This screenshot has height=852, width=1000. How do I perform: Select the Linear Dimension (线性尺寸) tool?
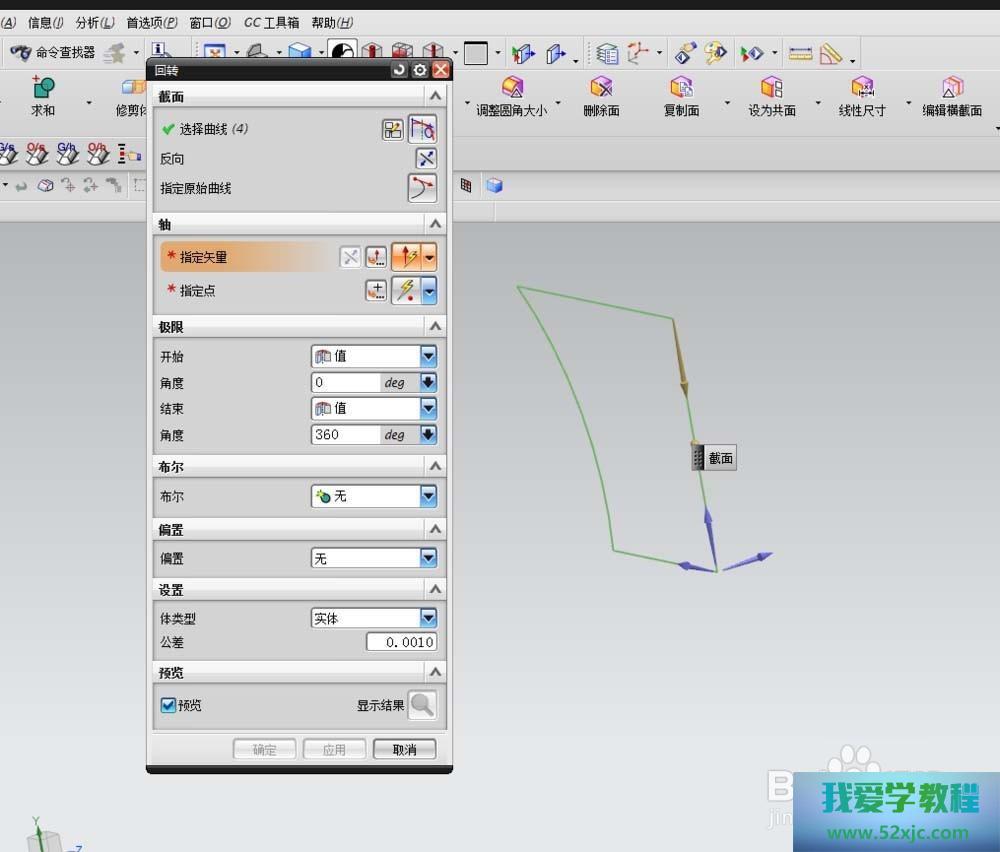point(861,97)
